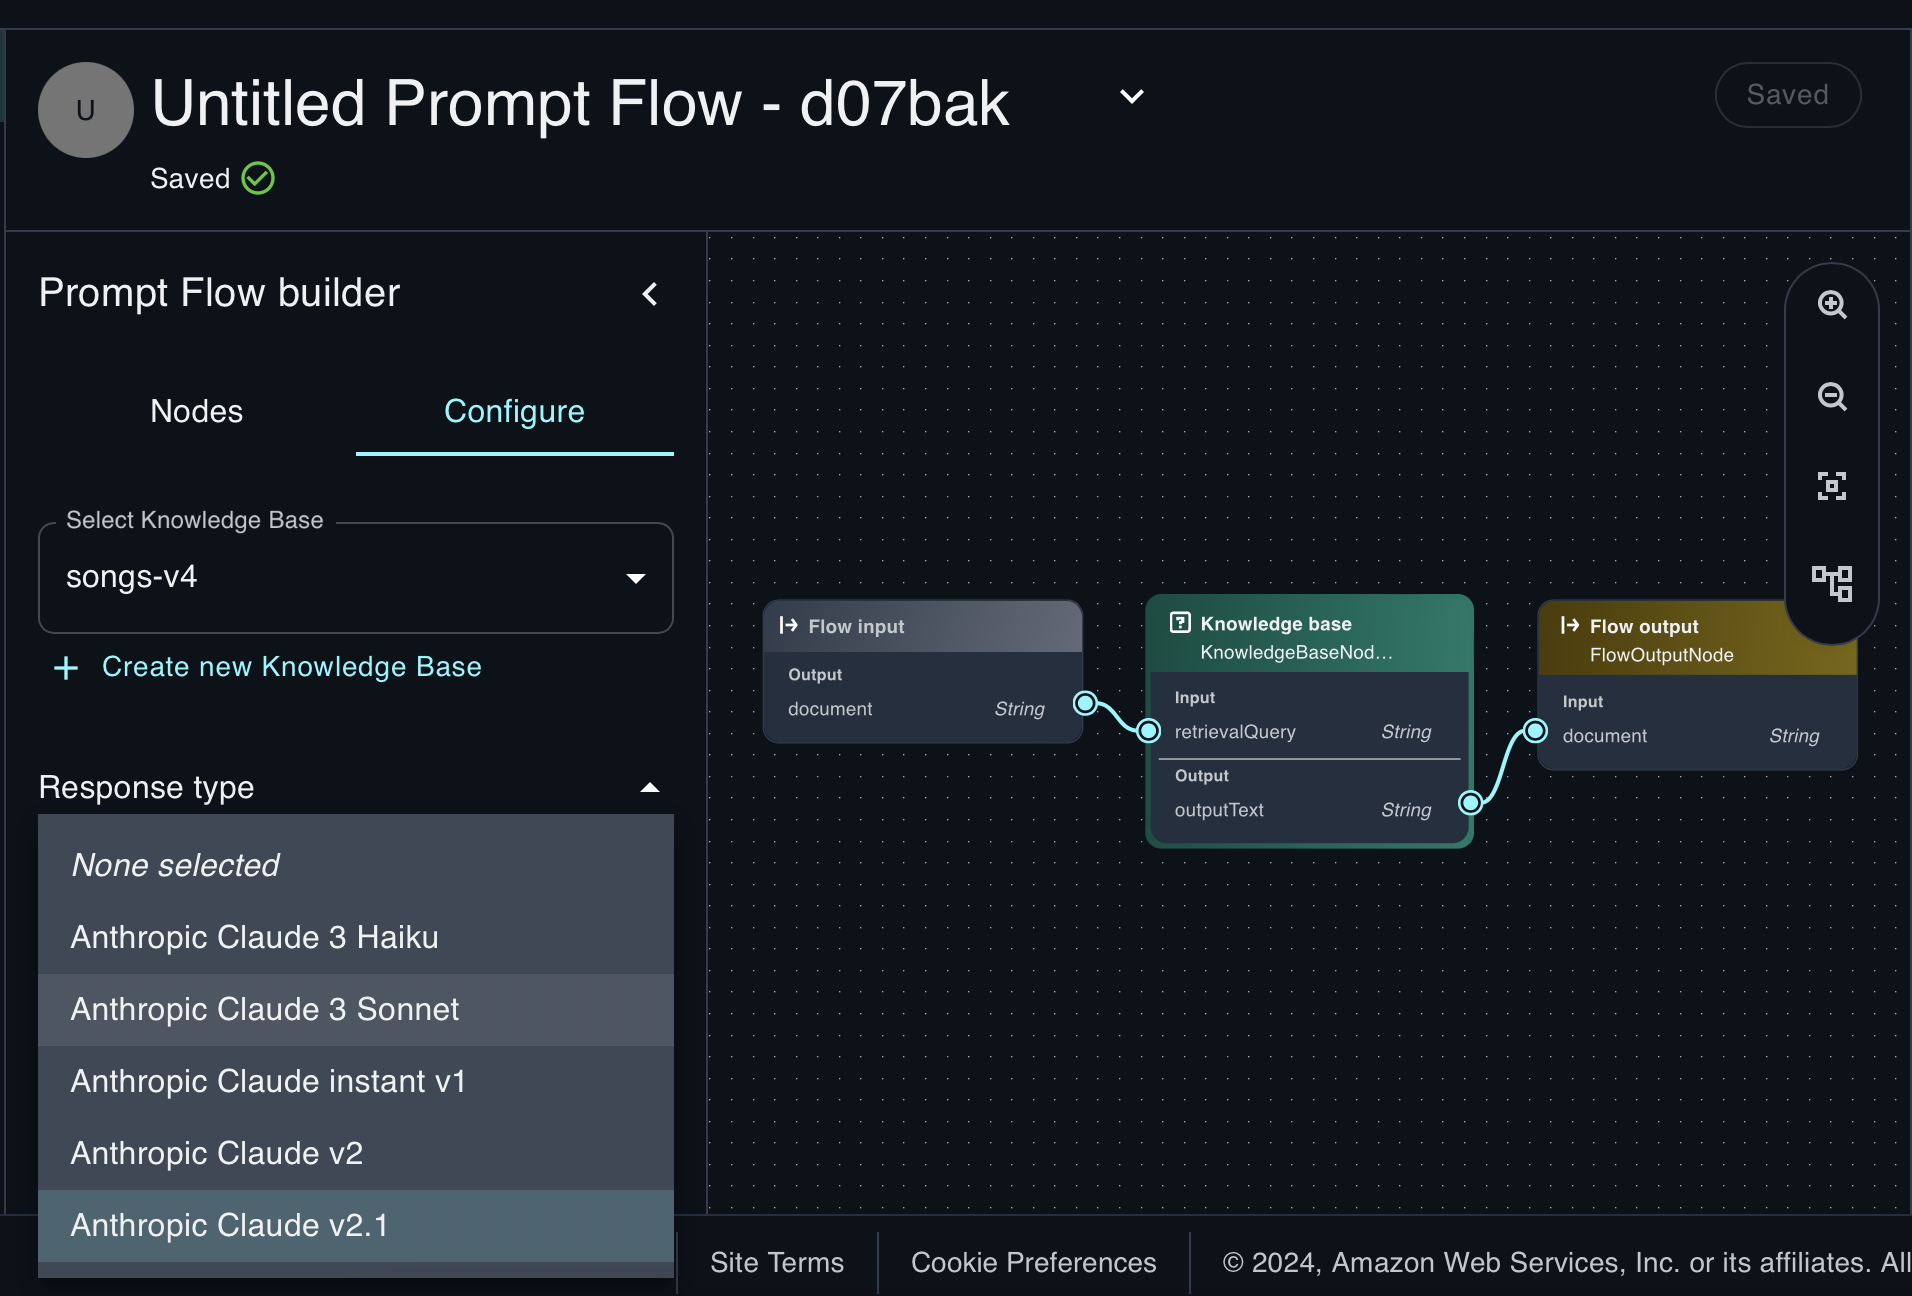Image resolution: width=1912 pixels, height=1296 pixels.
Task: Click Flow output document input connector
Action: point(1536,731)
